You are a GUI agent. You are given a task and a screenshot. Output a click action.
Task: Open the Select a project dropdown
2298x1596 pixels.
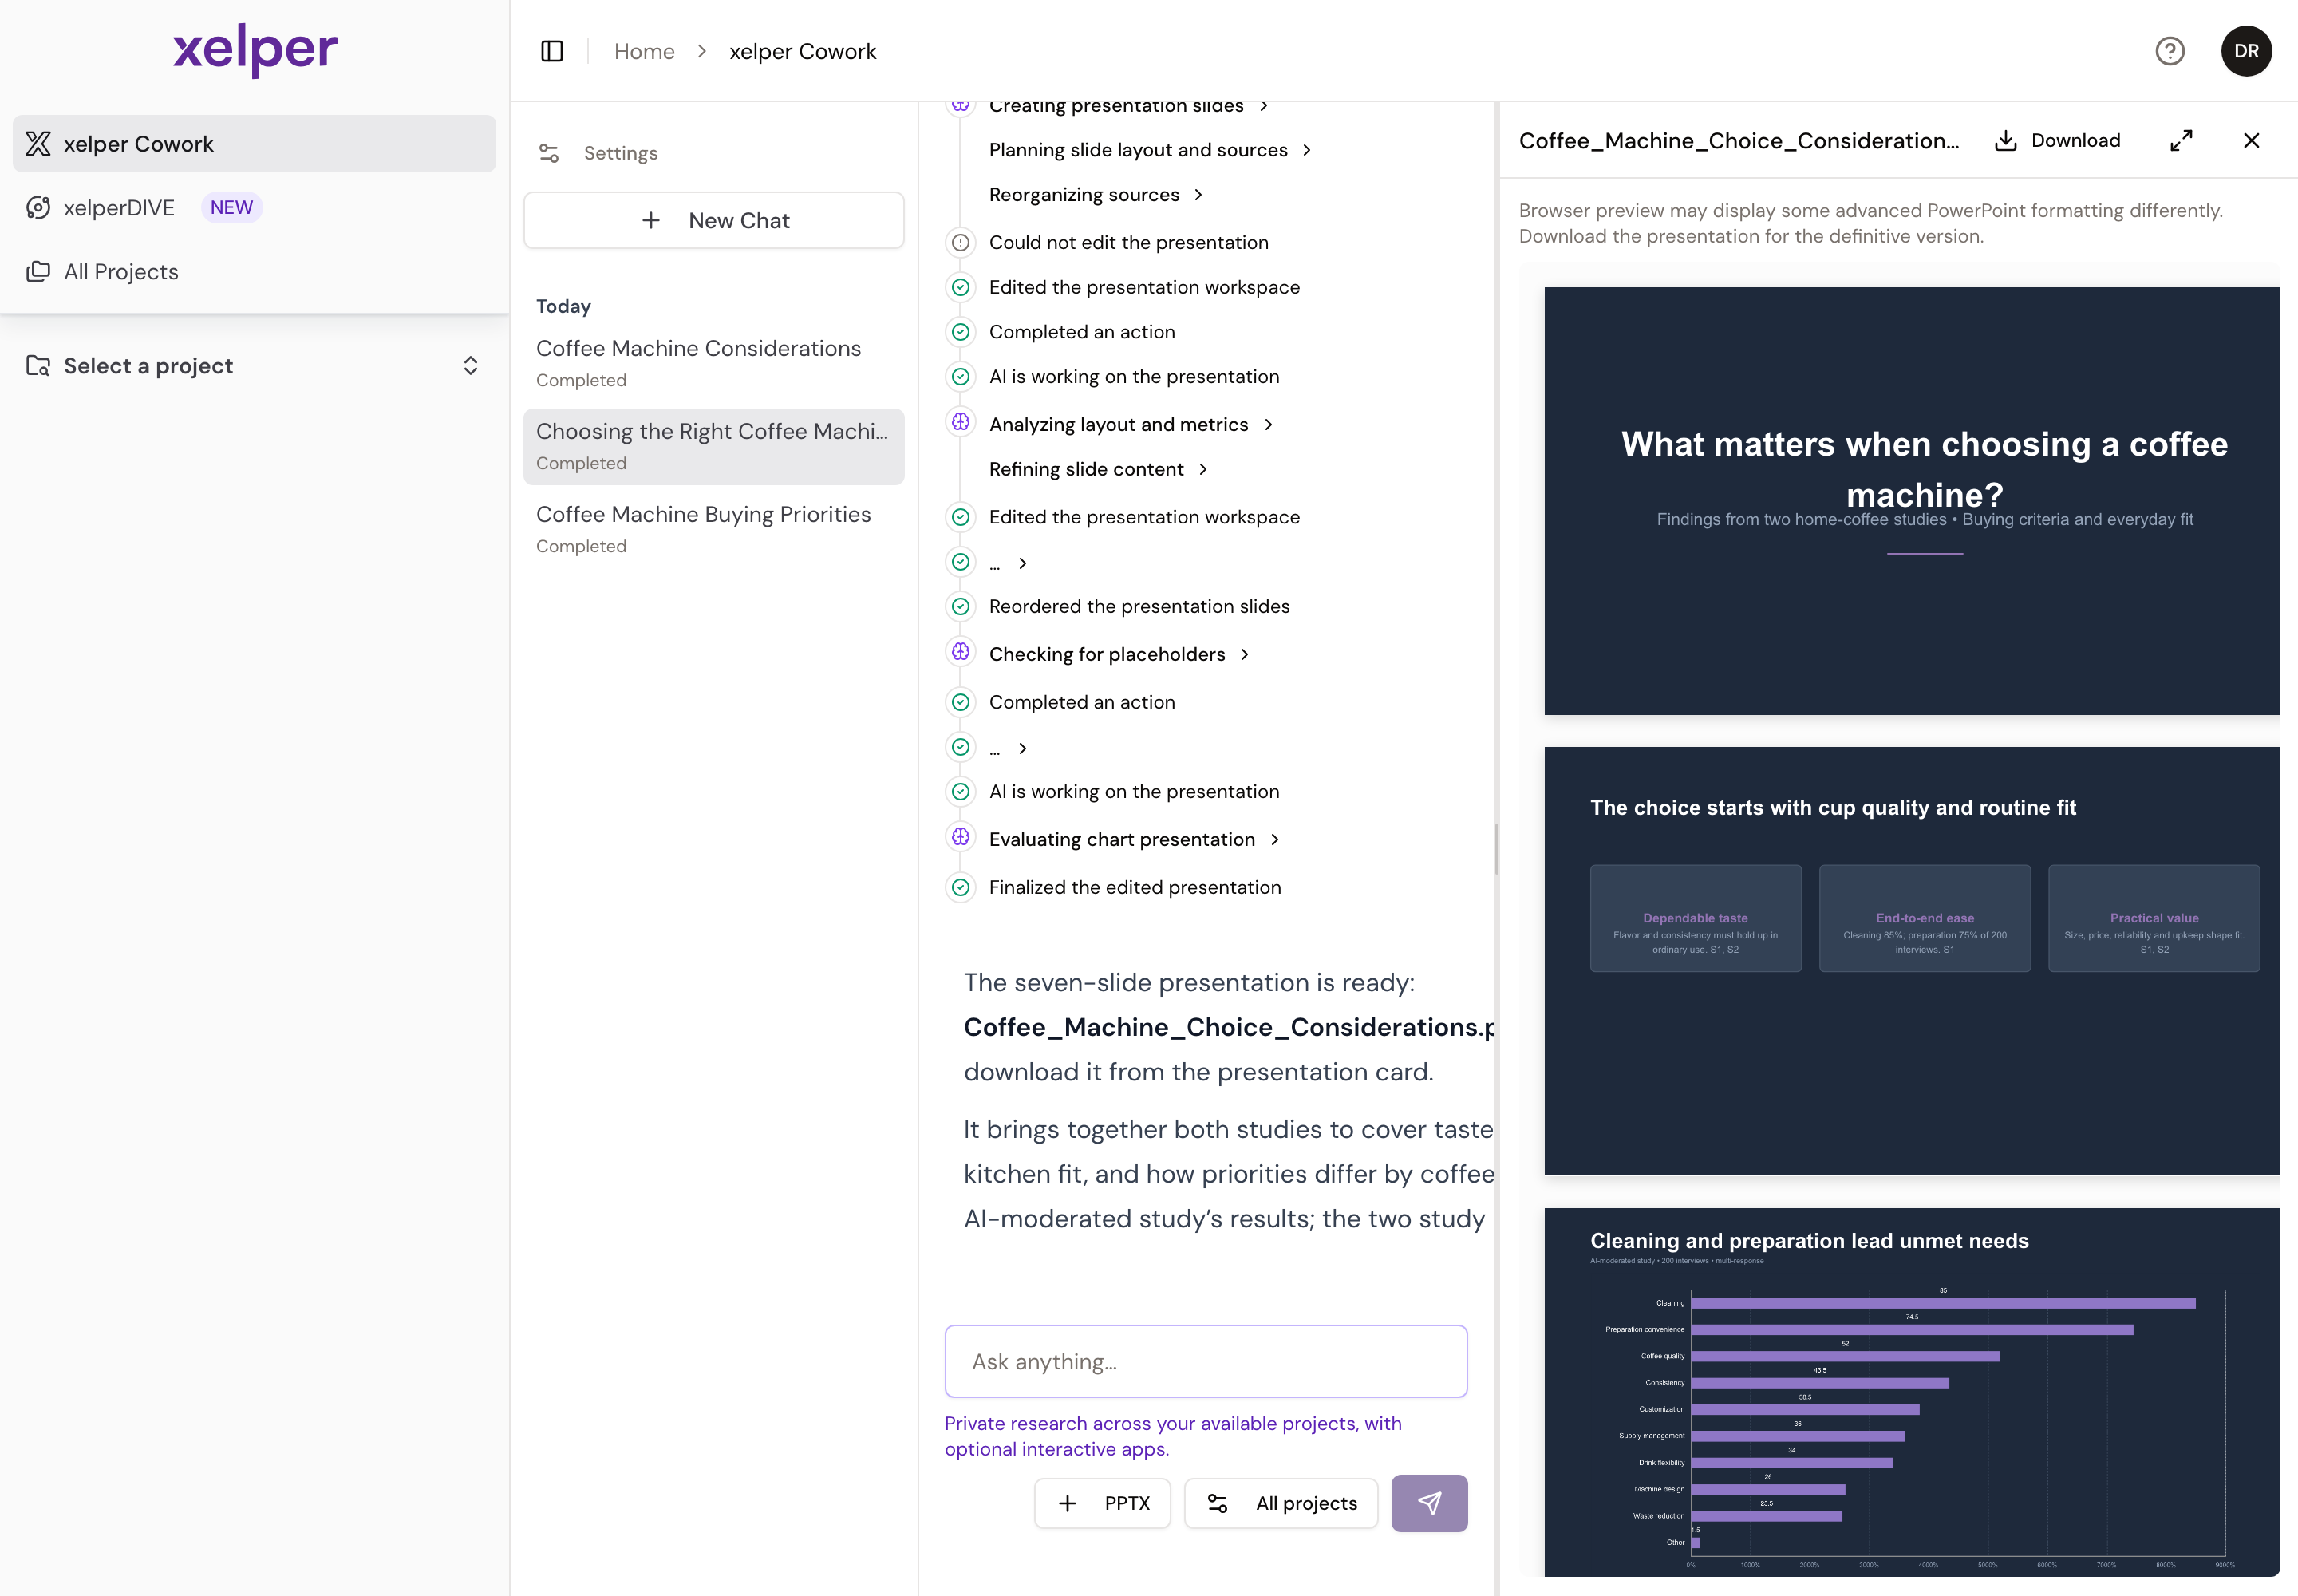253,366
